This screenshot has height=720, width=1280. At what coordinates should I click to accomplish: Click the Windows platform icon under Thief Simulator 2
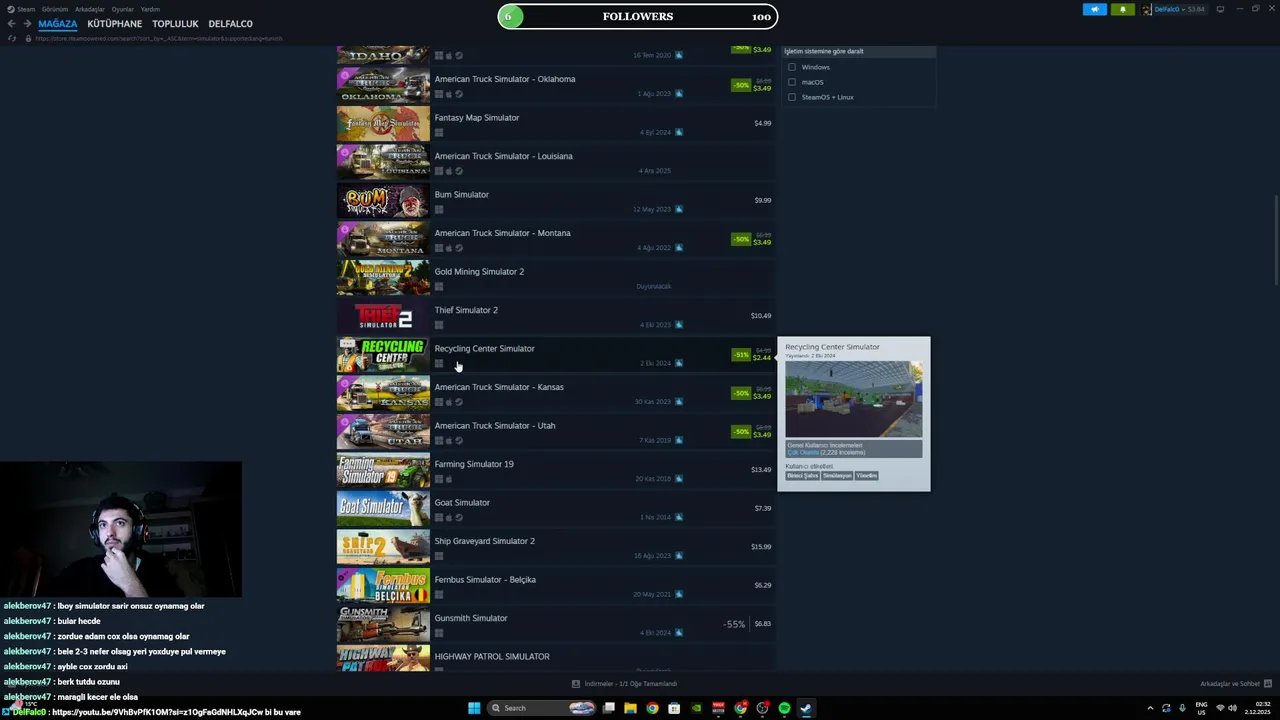pyautogui.click(x=438, y=325)
